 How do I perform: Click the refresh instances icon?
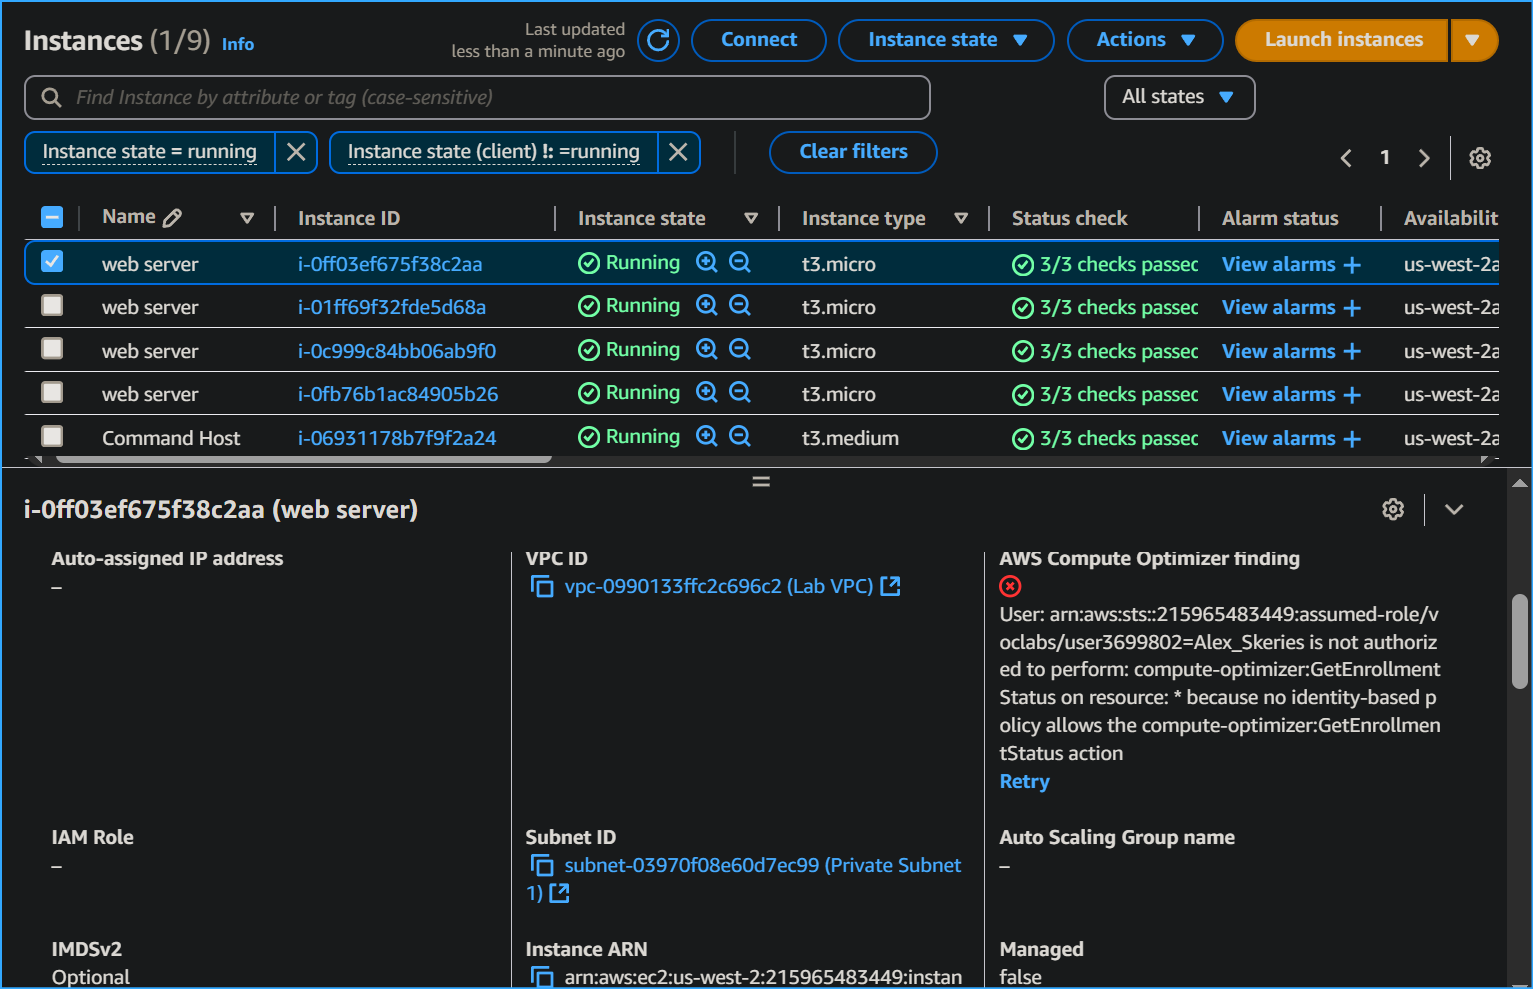point(658,40)
